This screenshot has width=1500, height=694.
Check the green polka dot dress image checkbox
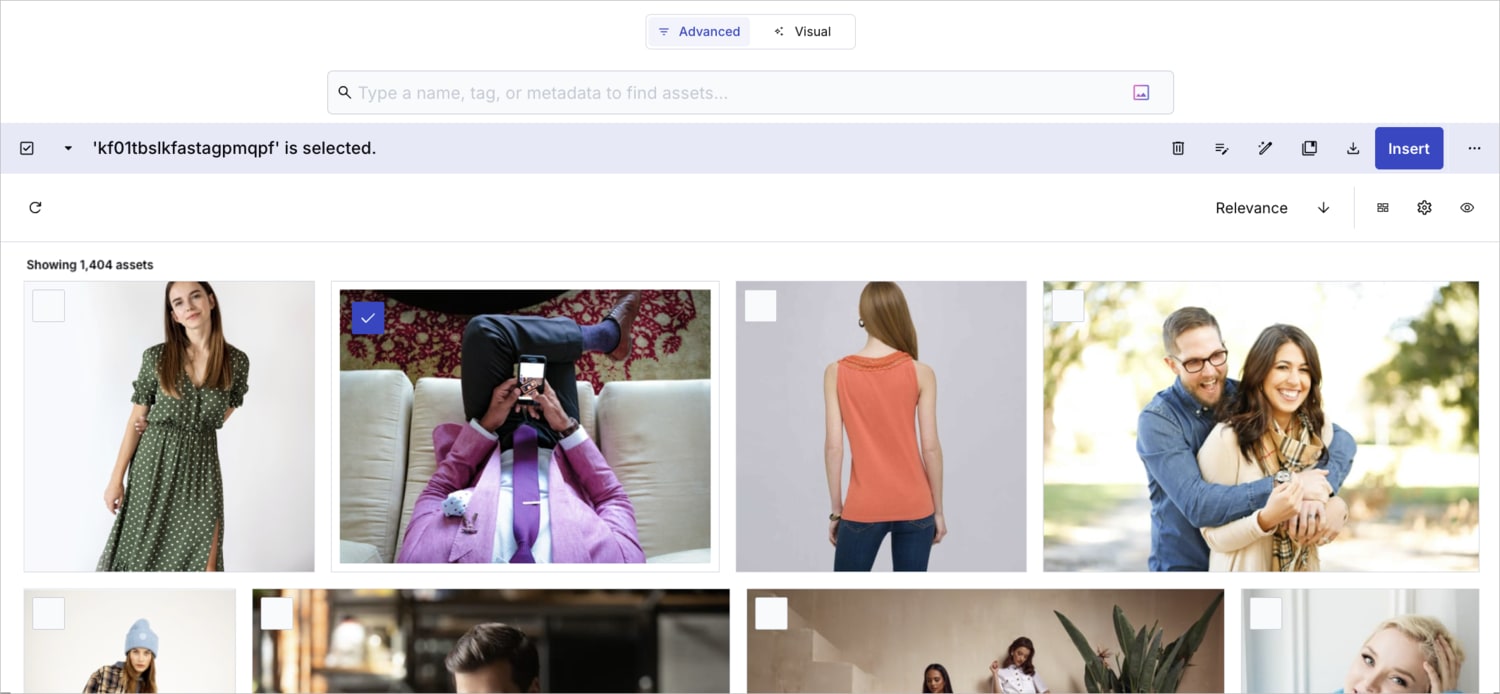49,306
